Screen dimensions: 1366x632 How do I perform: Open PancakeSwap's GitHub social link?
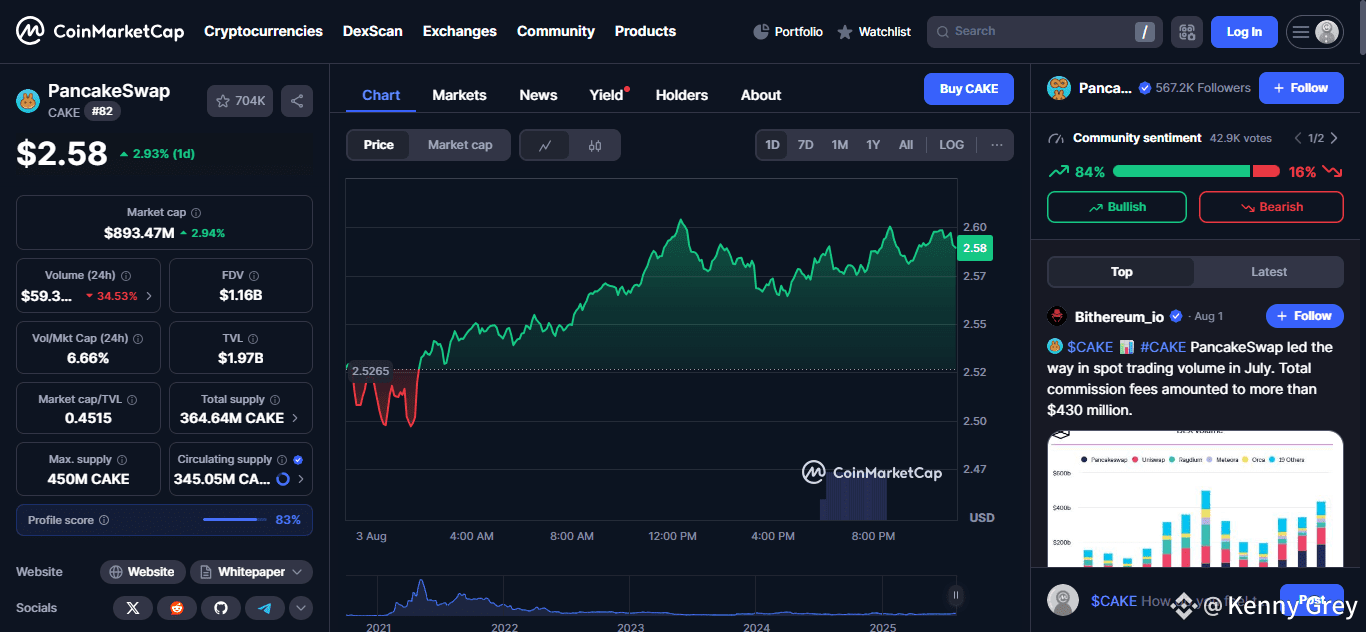coord(221,608)
